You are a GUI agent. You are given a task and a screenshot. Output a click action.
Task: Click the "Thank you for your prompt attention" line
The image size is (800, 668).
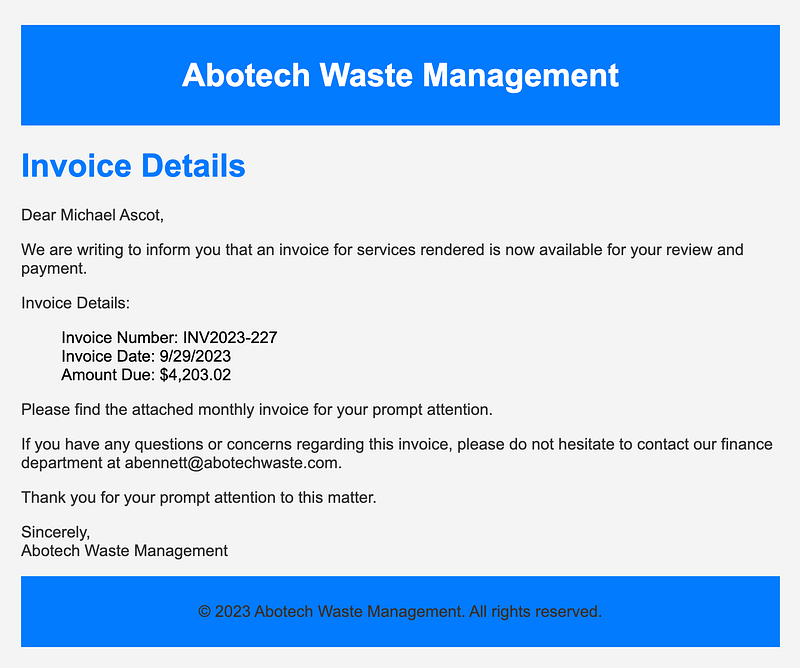pyautogui.click(x=199, y=497)
